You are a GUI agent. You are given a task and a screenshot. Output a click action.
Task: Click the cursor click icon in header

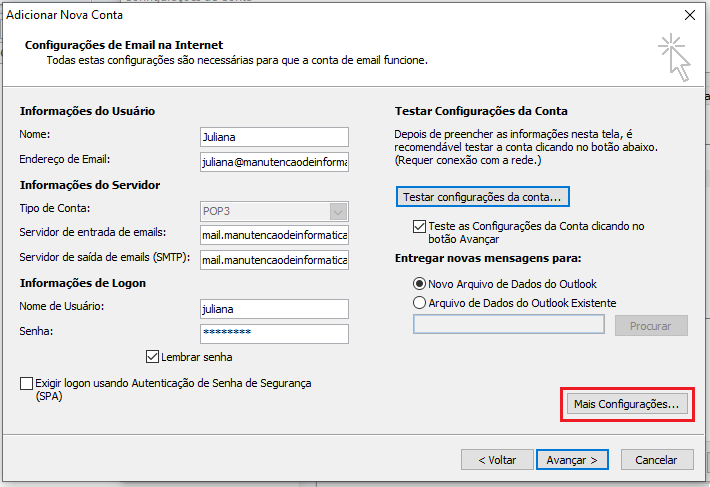point(675,57)
